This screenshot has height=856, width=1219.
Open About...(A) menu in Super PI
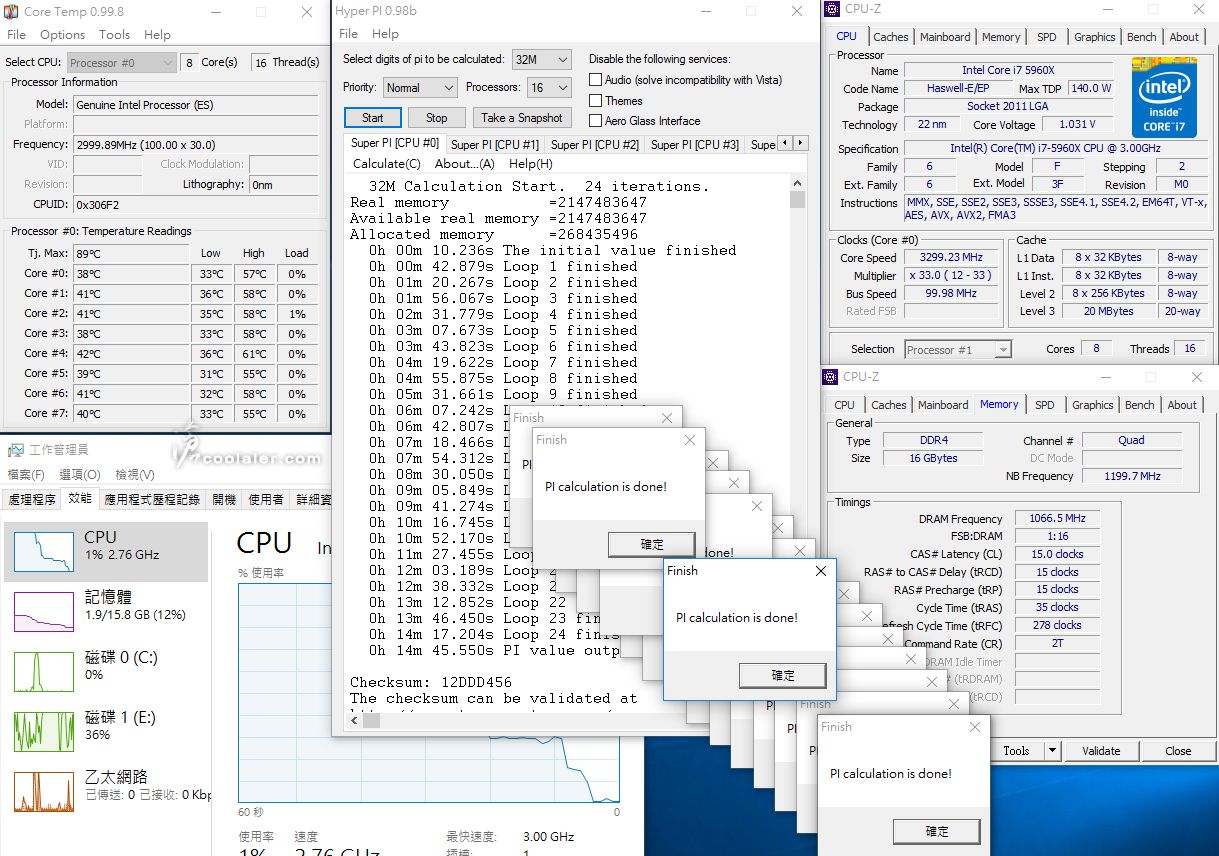coord(465,164)
